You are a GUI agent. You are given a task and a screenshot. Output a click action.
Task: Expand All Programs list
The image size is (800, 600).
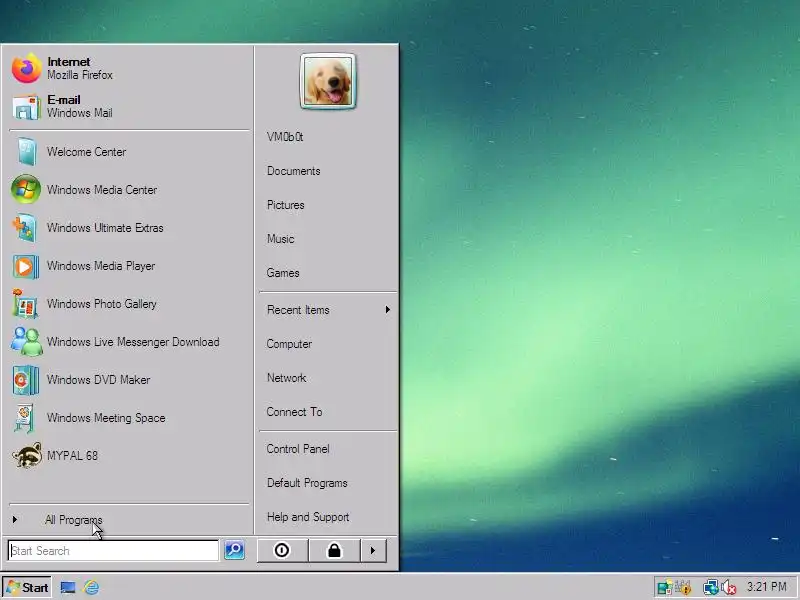(73, 520)
